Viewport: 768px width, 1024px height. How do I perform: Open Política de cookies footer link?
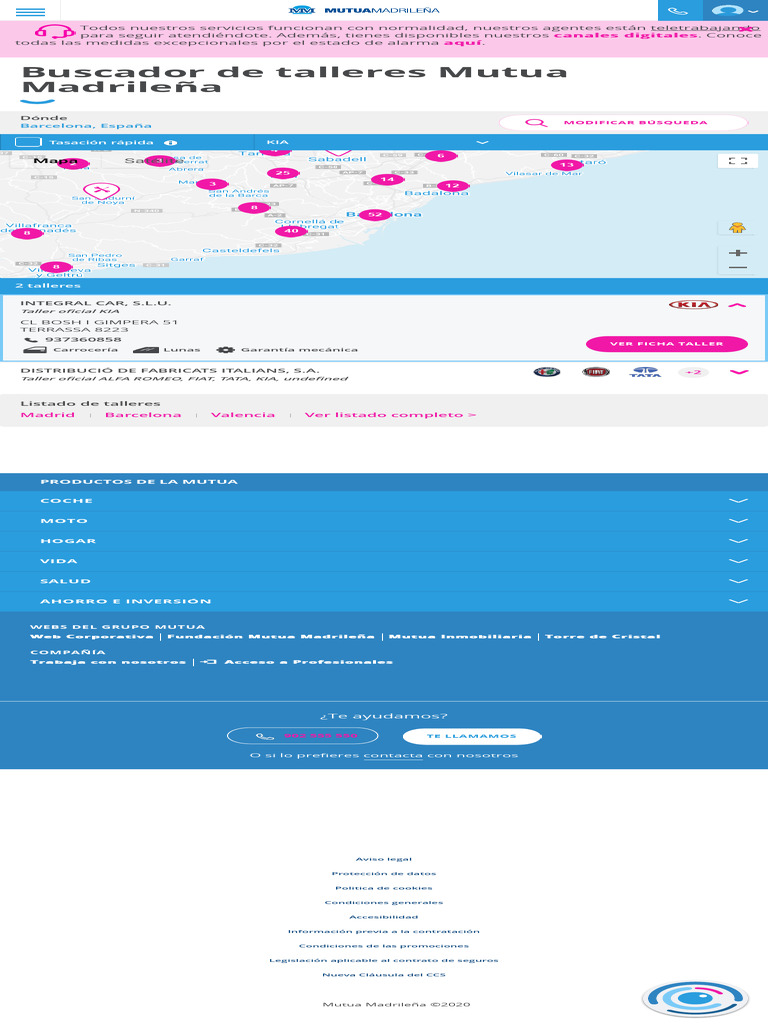pyautogui.click(x=384, y=888)
